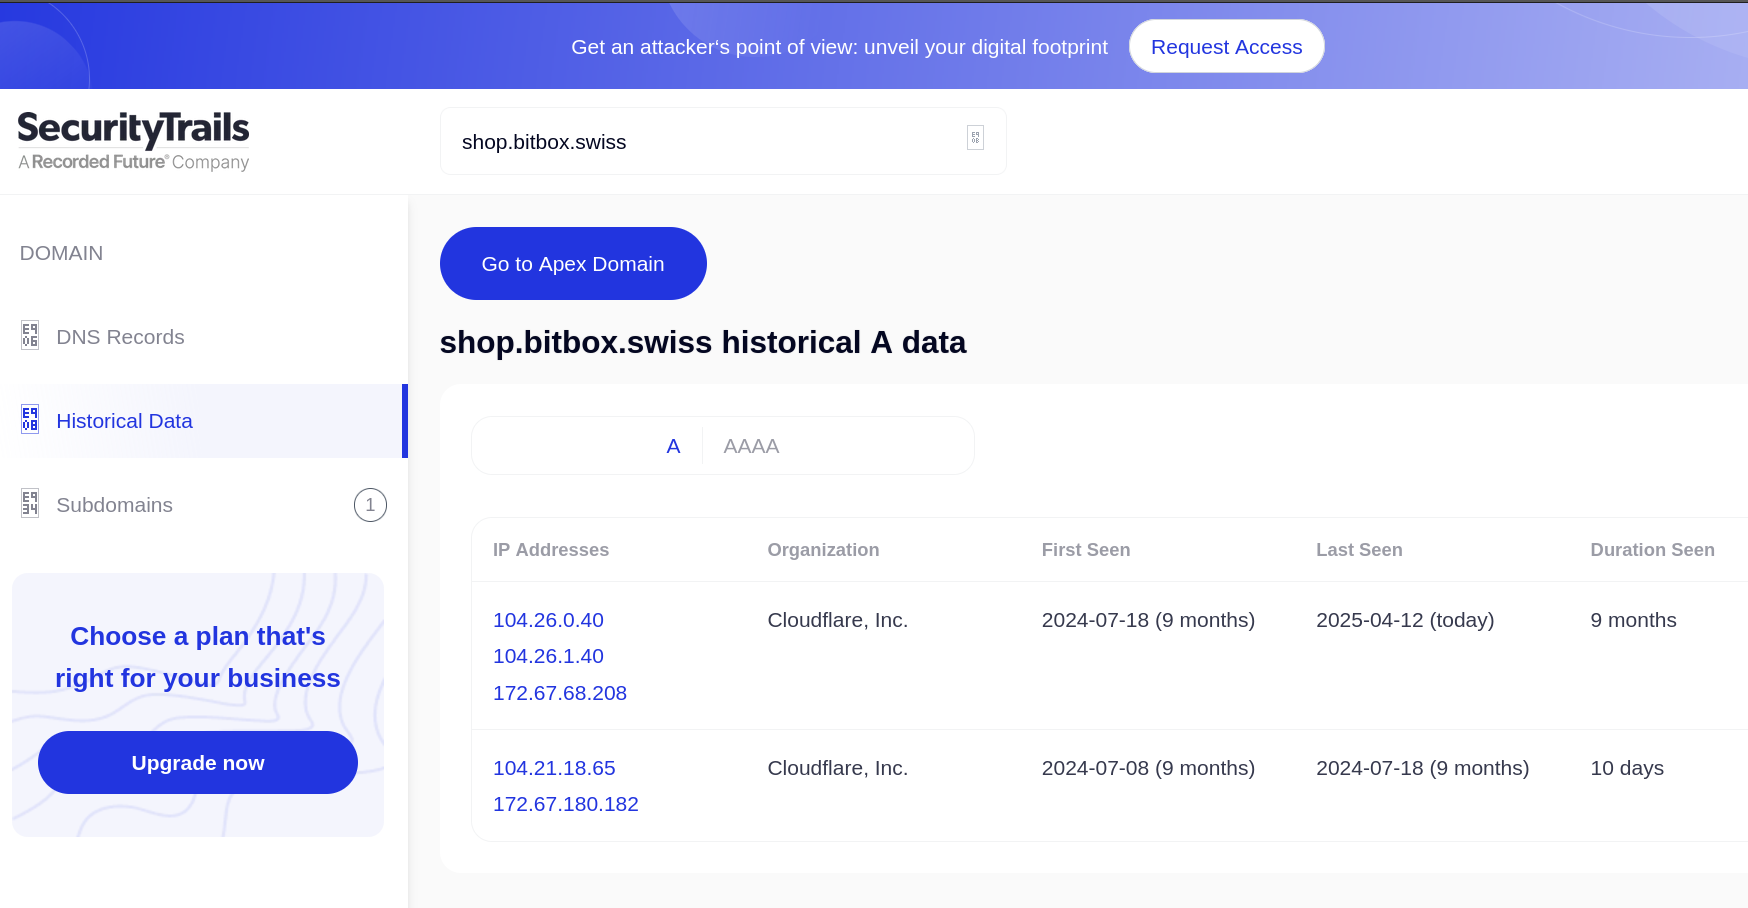Click First Seen value 2024-07-18 (9 months)
The height and width of the screenshot is (908, 1748).
(1148, 620)
